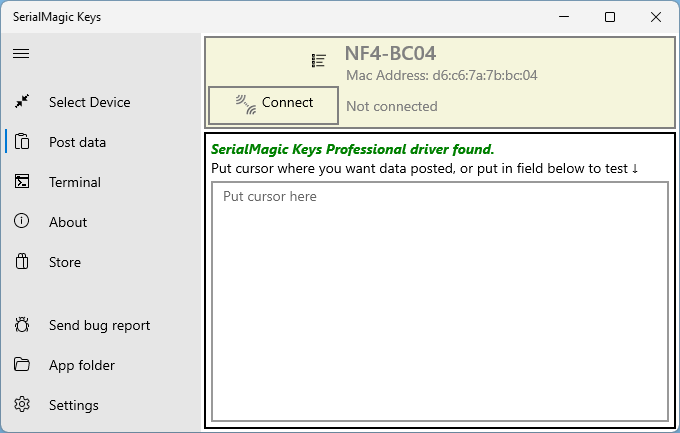Click the NF4-BC04 device name header
This screenshot has width=680, height=433.
[x=390, y=53]
